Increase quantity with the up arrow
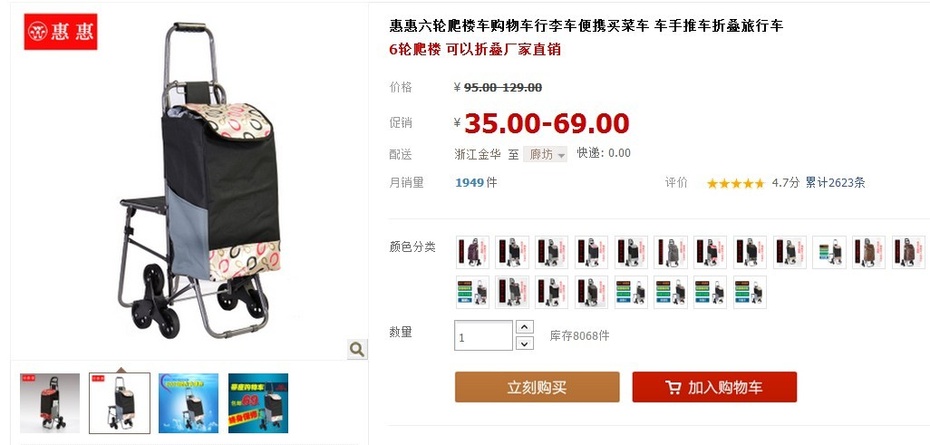Image resolution: width=930 pixels, height=445 pixels. click(x=524, y=327)
